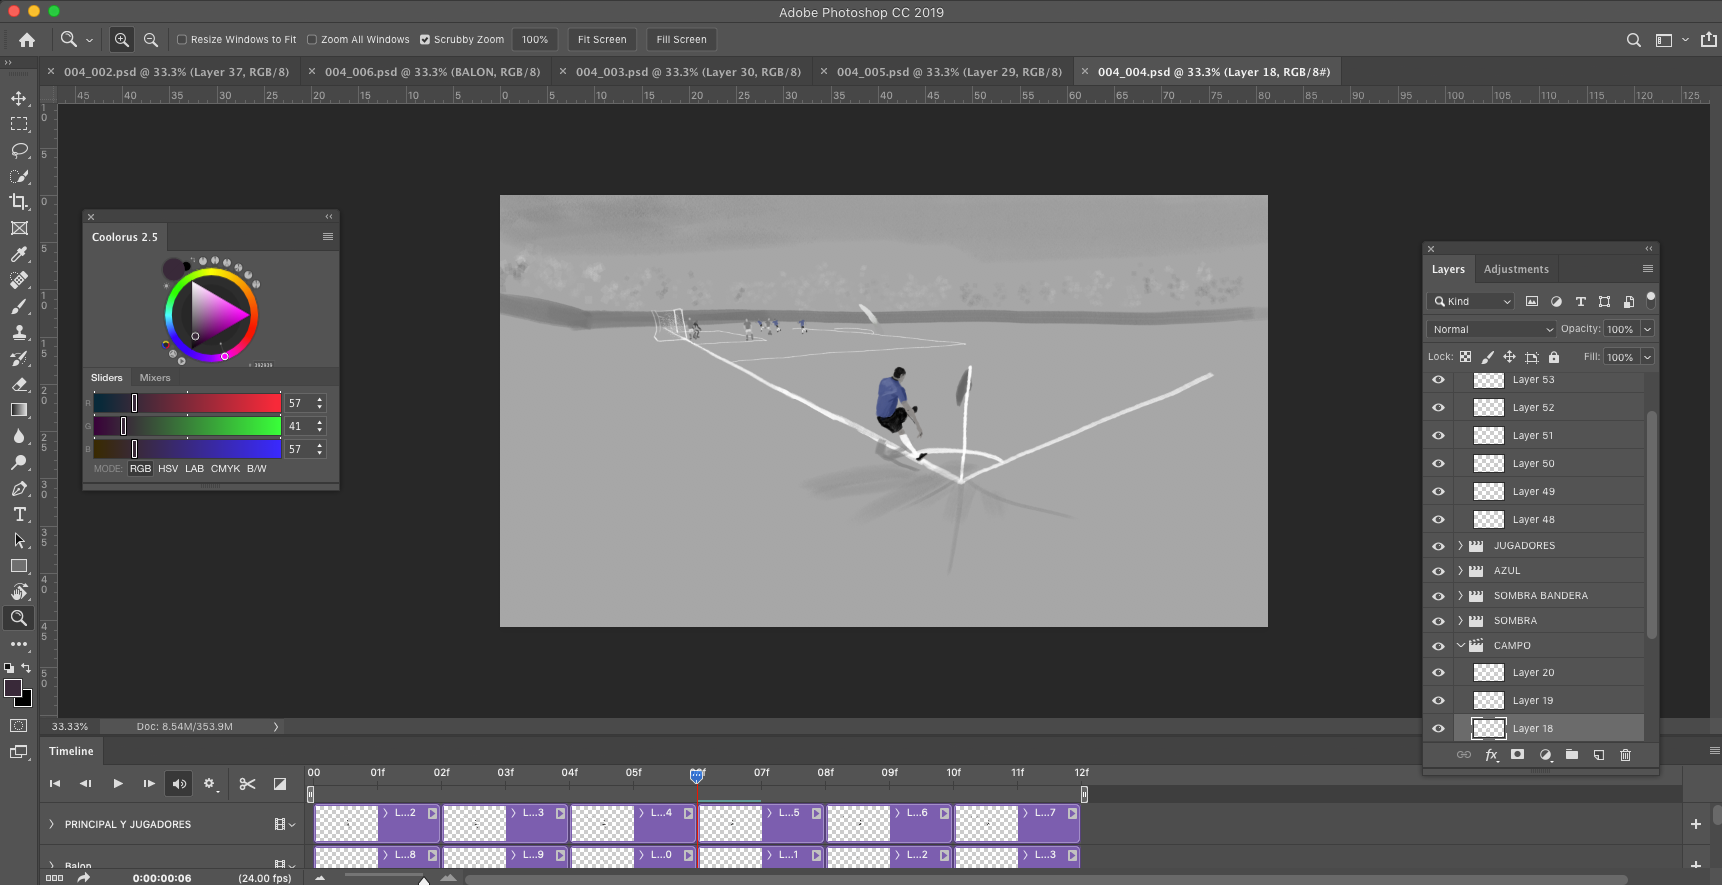Select the Lasso tool
This screenshot has width=1722, height=885.
[19, 150]
